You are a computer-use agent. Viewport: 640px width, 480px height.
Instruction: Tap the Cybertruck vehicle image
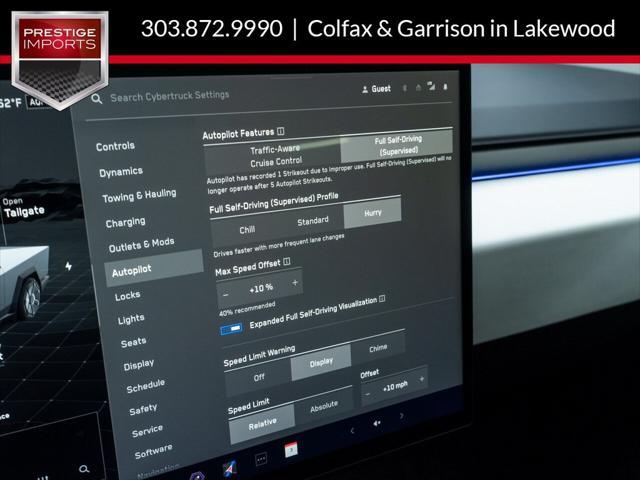coord(23,282)
